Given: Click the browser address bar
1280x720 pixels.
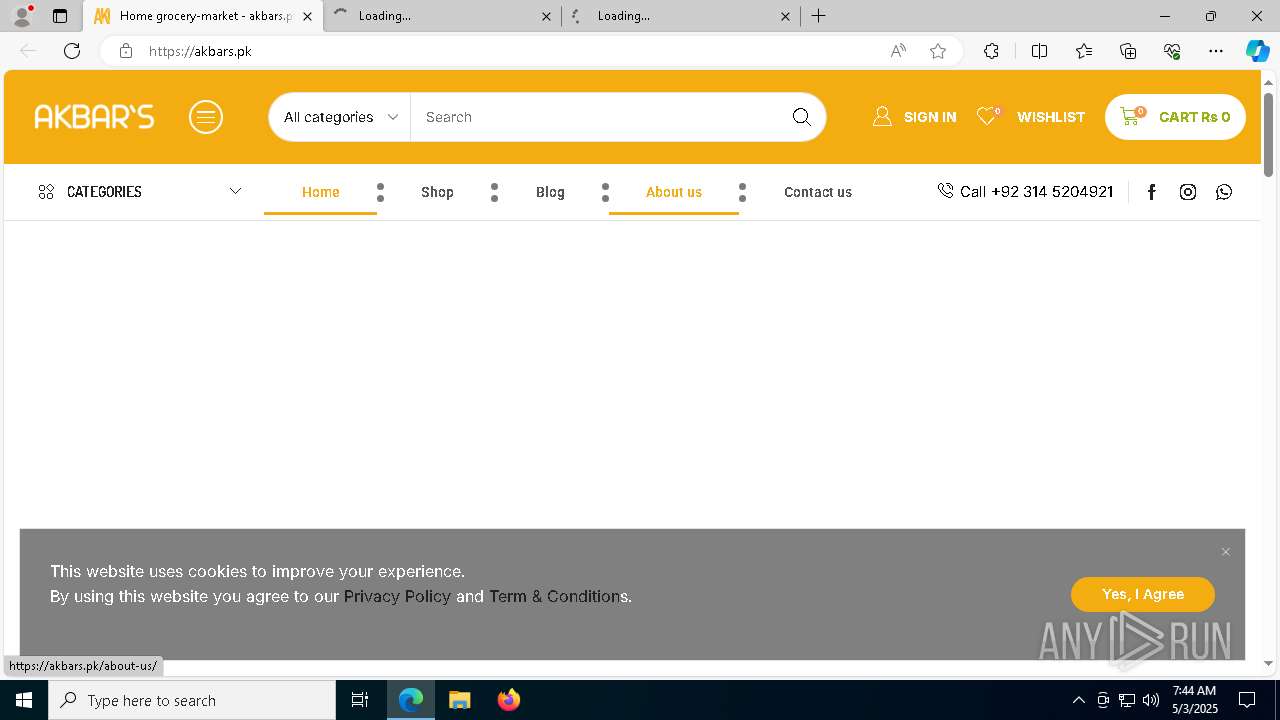Looking at the screenshot, I should coord(510,51).
